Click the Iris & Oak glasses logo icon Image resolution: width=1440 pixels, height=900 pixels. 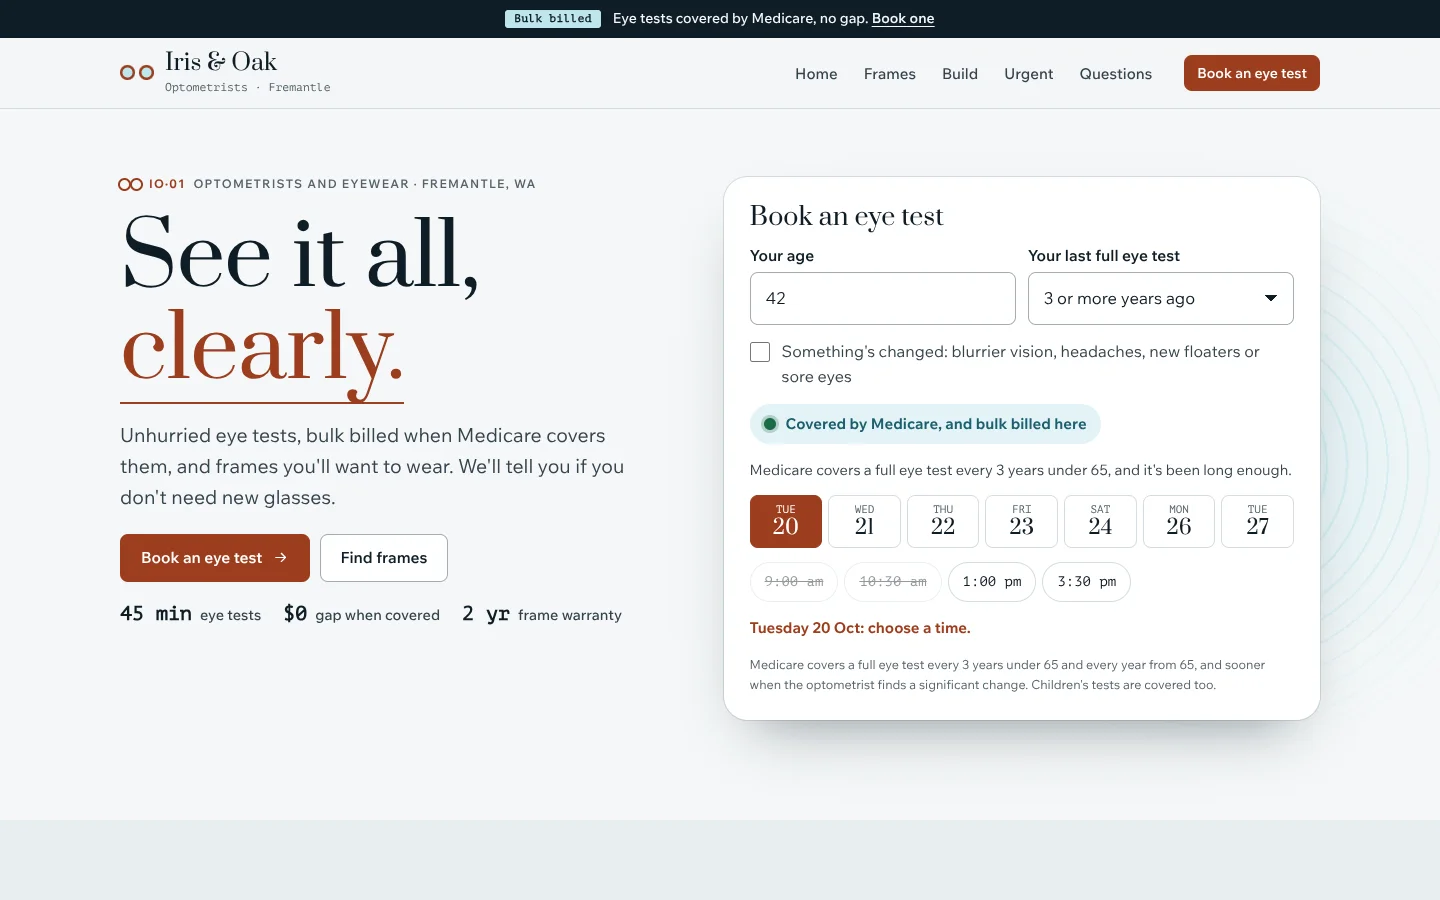[137, 72]
